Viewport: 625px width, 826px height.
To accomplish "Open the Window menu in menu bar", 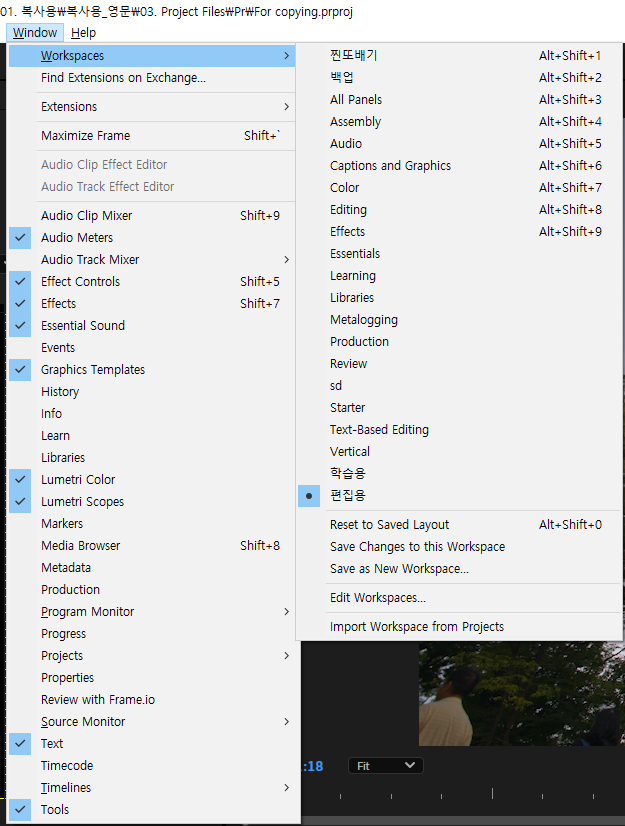I will (x=35, y=33).
